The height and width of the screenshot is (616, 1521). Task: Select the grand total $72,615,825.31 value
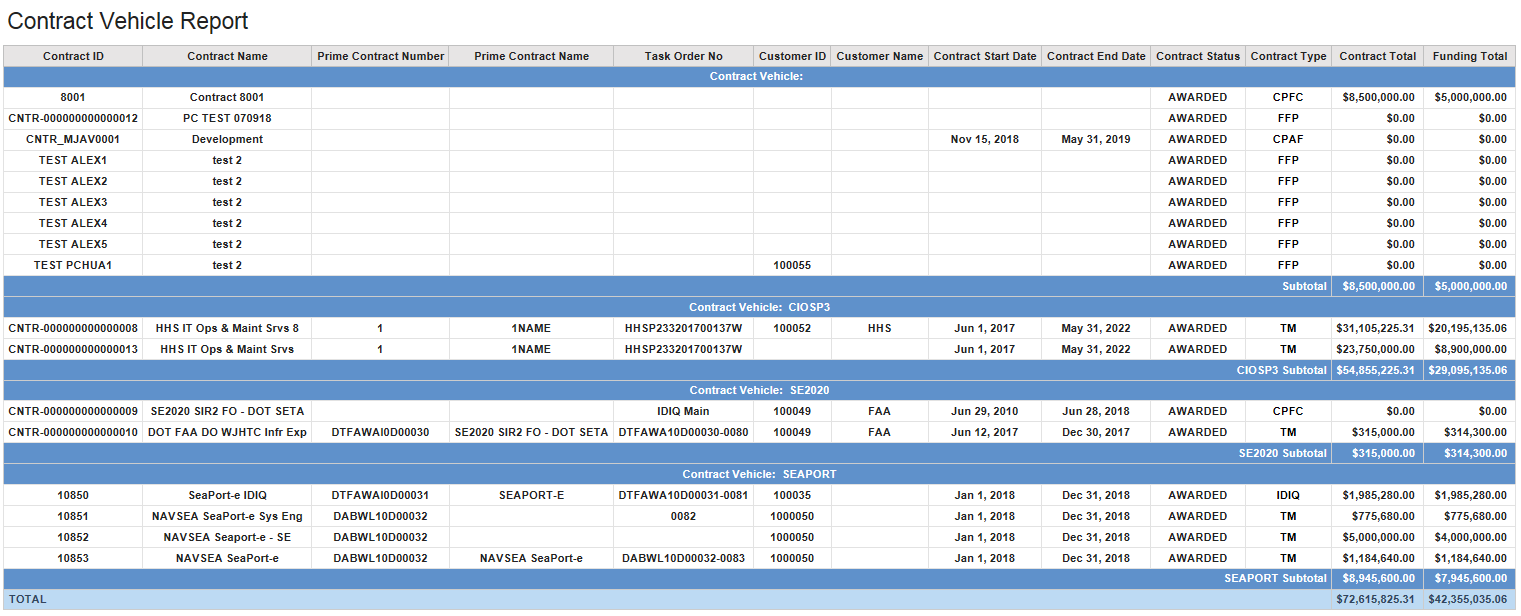tap(1377, 599)
